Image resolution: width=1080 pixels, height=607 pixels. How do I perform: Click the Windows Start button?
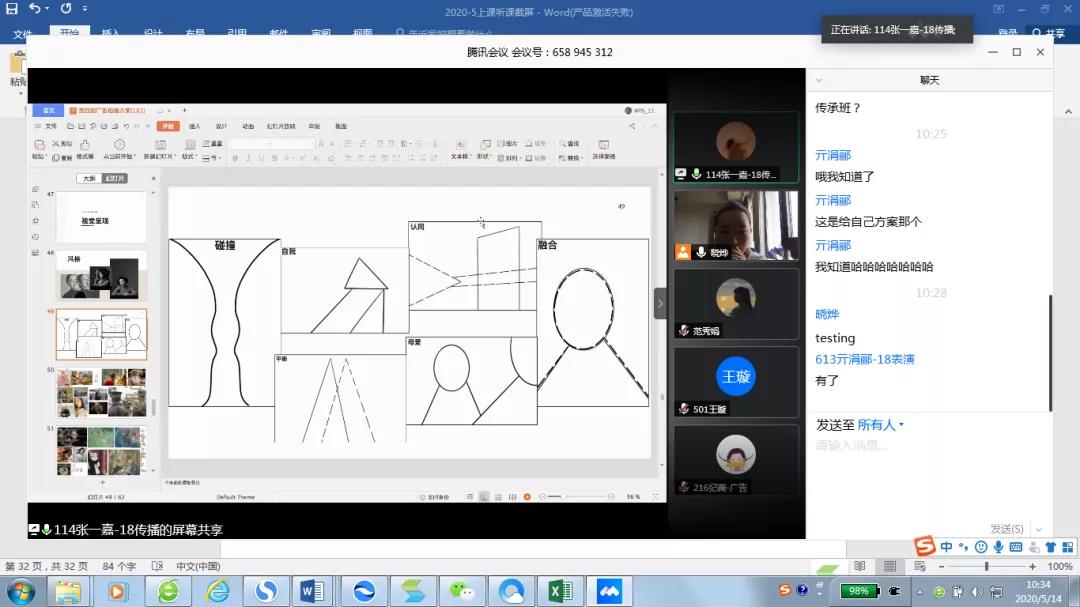(20, 591)
